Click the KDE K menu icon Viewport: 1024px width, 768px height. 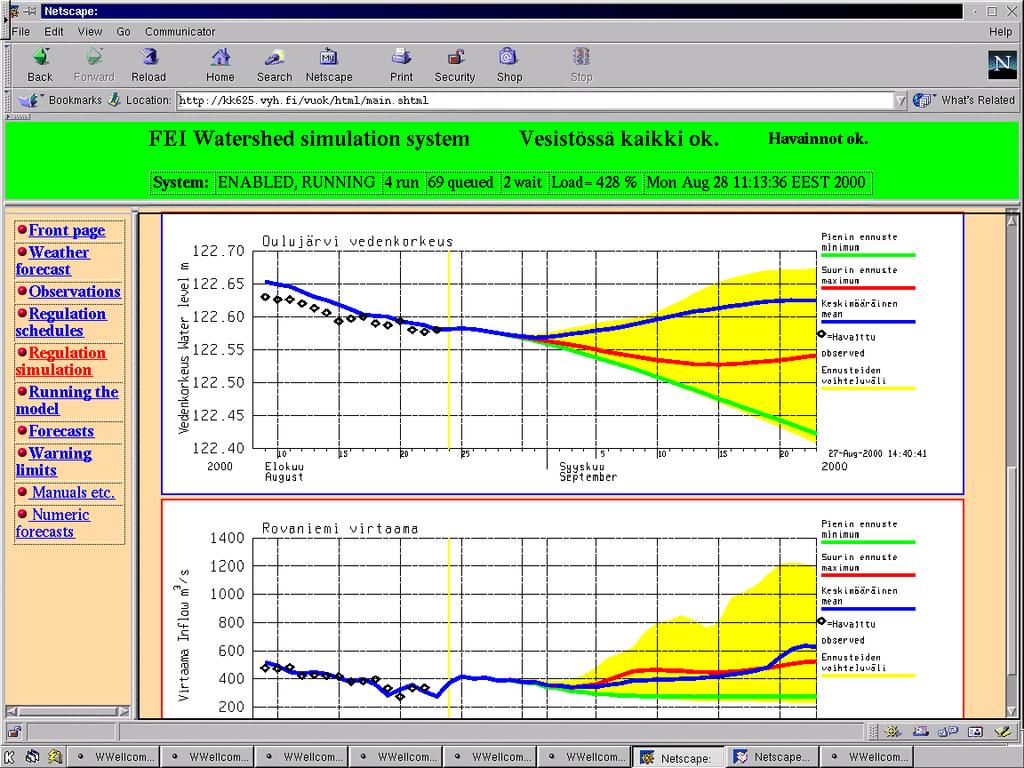pyautogui.click(x=10, y=758)
